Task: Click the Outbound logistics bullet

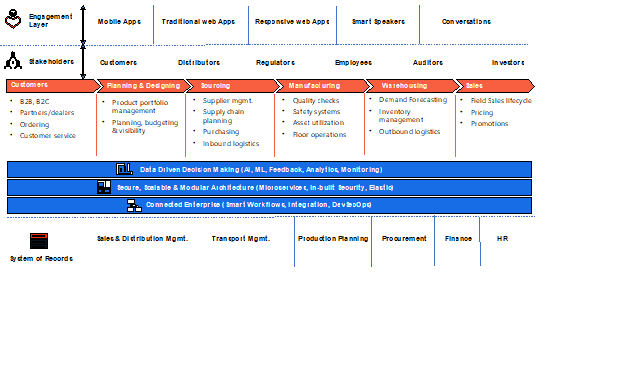Action: pos(409,132)
